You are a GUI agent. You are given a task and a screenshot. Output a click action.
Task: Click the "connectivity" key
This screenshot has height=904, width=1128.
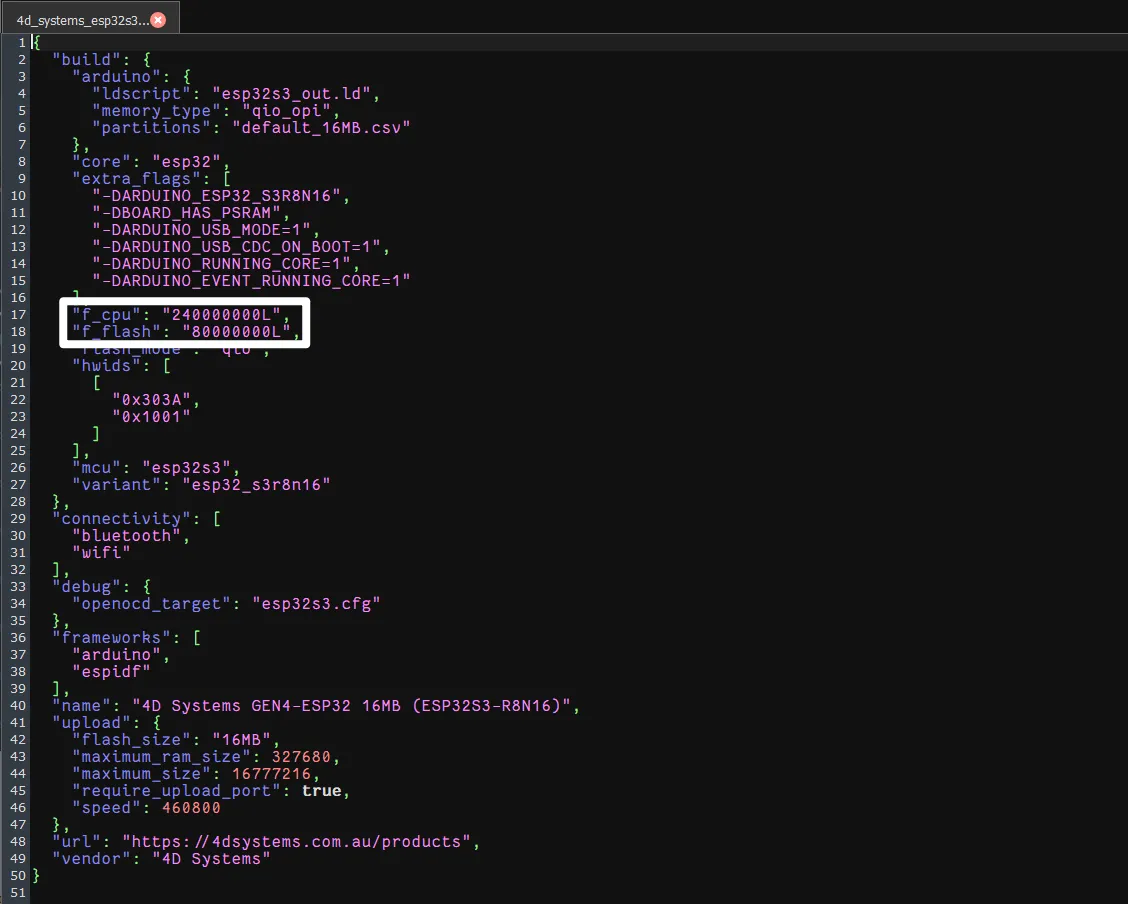(121, 519)
